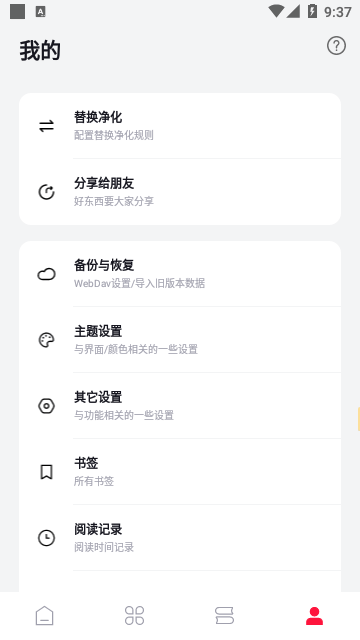Tap the hexagon gear icon for 其它设置
360x640 pixels.
tap(47, 406)
